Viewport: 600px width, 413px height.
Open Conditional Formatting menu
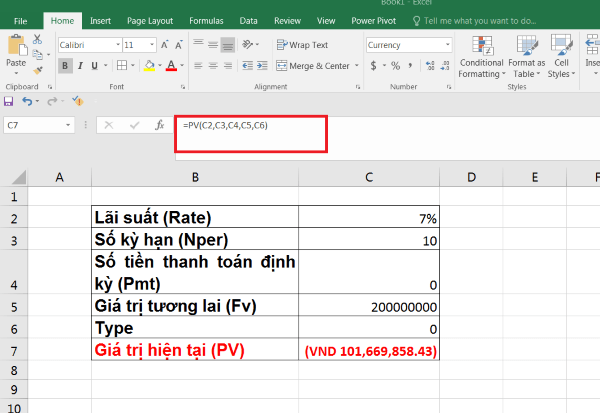pyautogui.click(x=482, y=57)
